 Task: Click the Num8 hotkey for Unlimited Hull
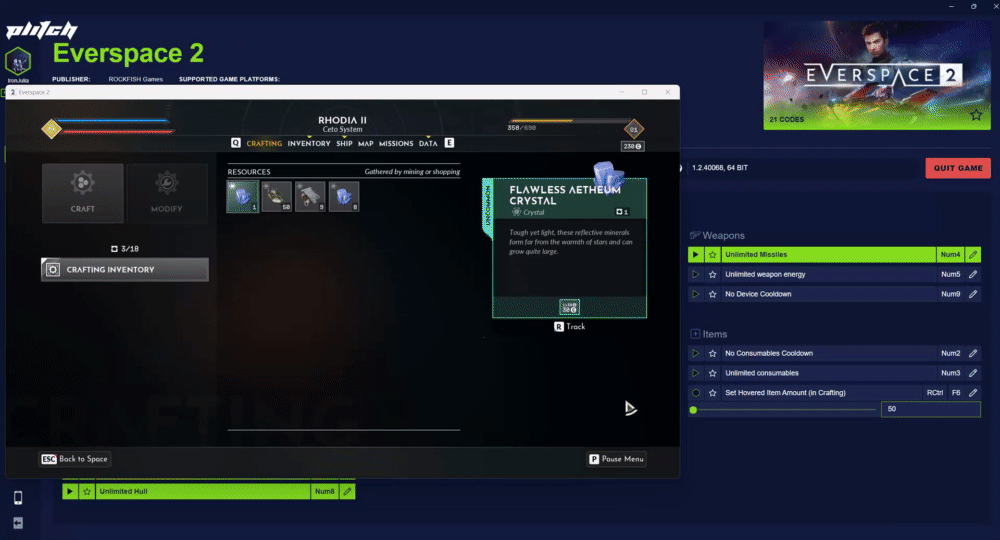pos(325,492)
